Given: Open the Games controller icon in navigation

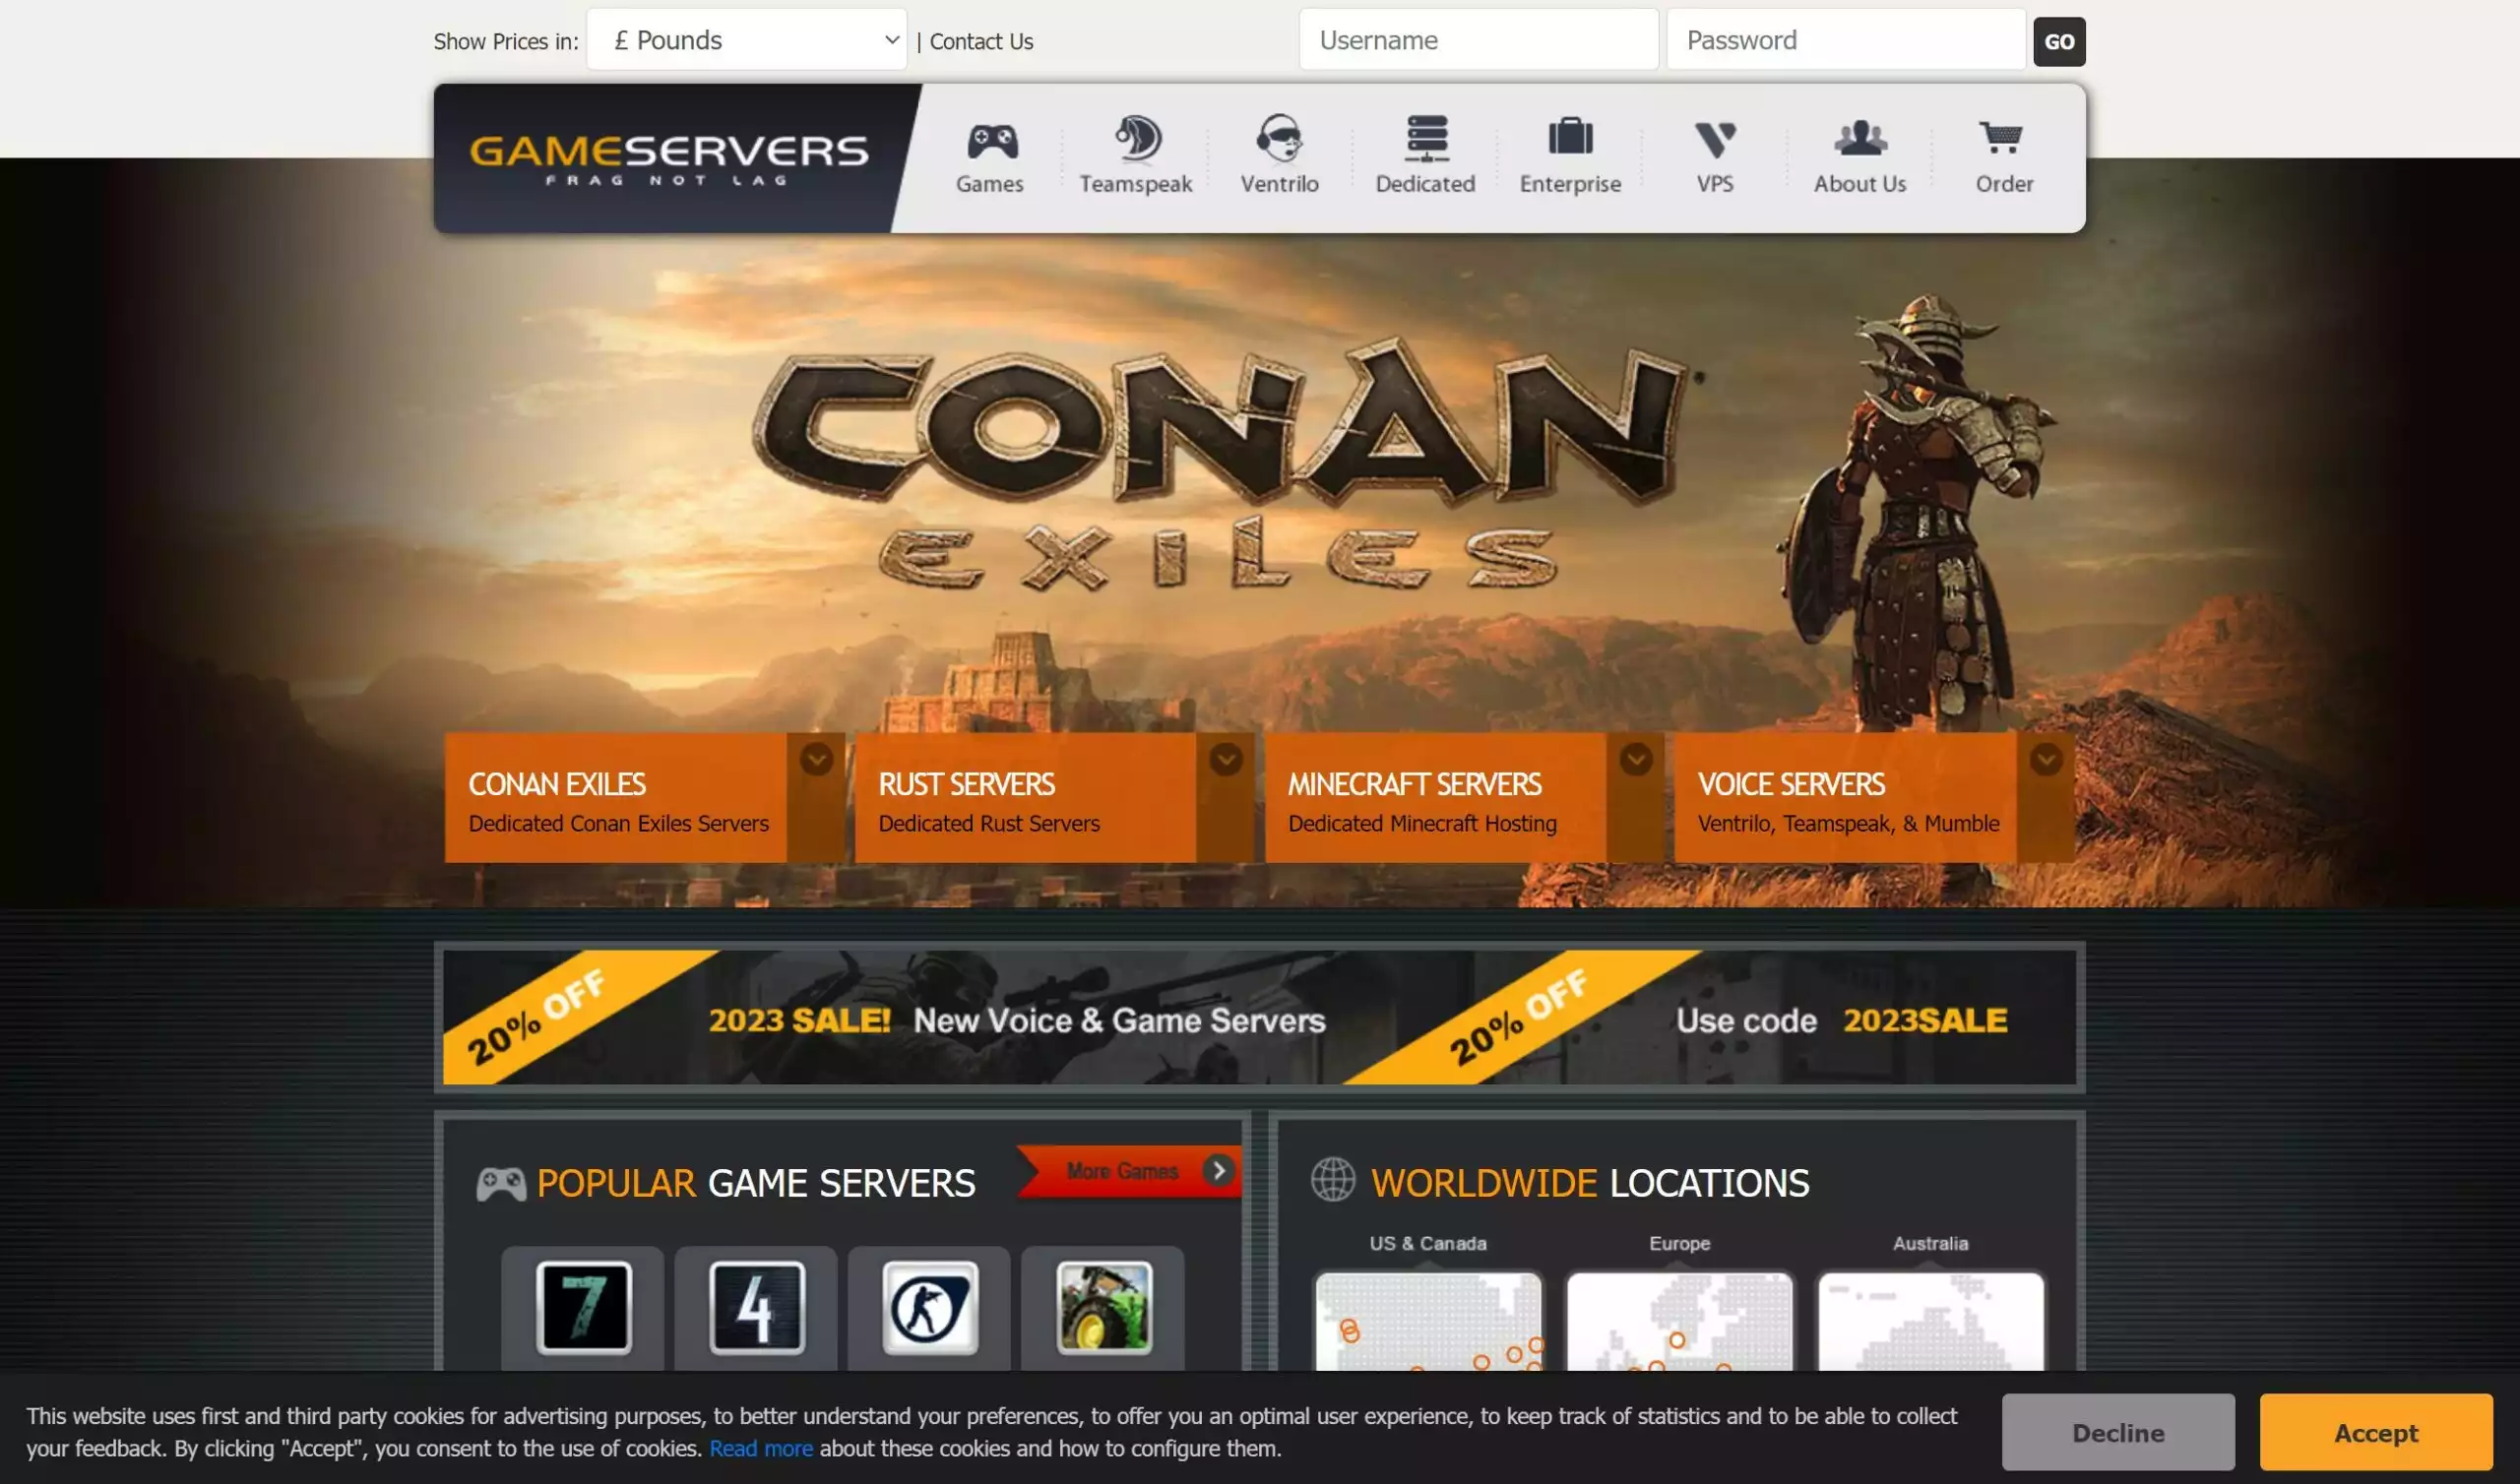Looking at the screenshot, I should point(991,140).
